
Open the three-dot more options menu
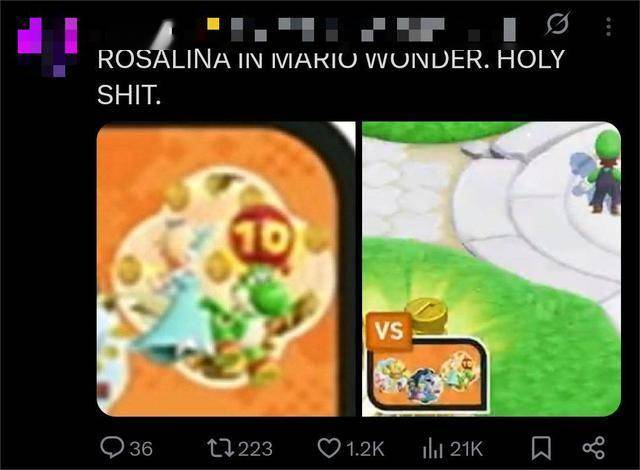click(x=609, y=27)
